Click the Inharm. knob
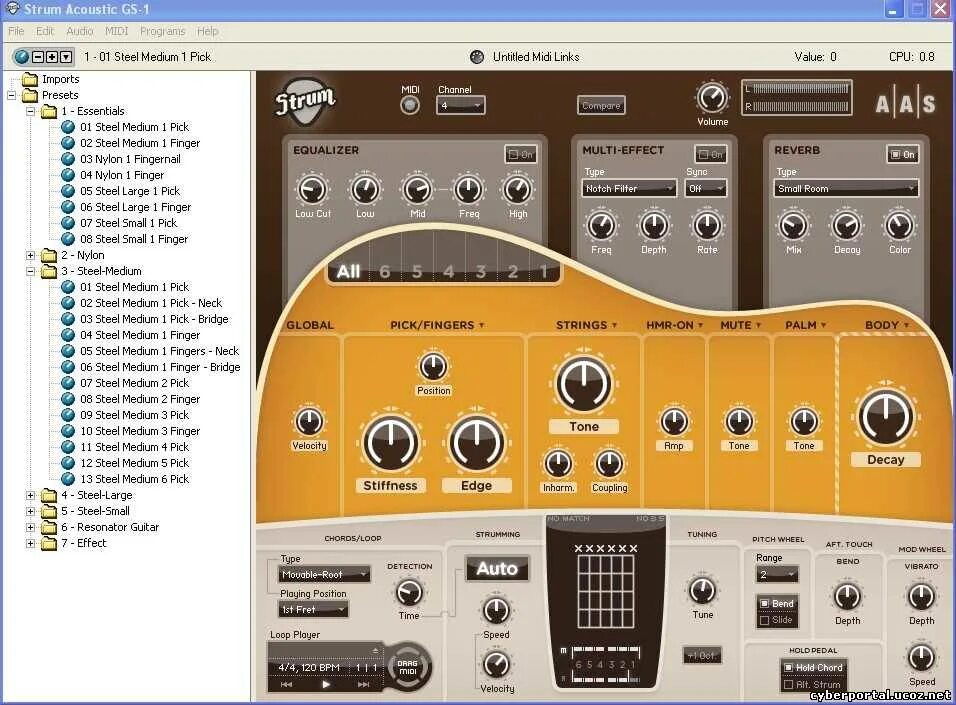956x705 pixels. click(x=558, y=464)
